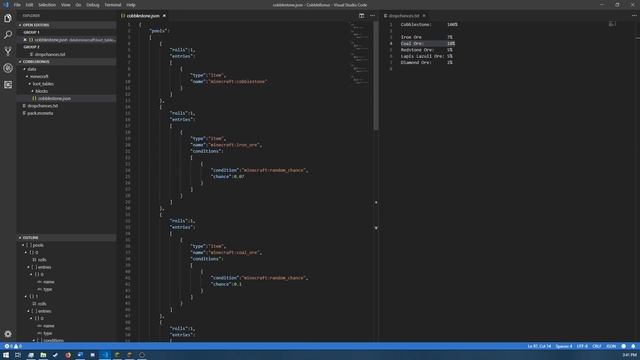Switch to Visual Studio Code taskbar icon
The height and width of the screenshot is (360, 640).
coord(105,355)
